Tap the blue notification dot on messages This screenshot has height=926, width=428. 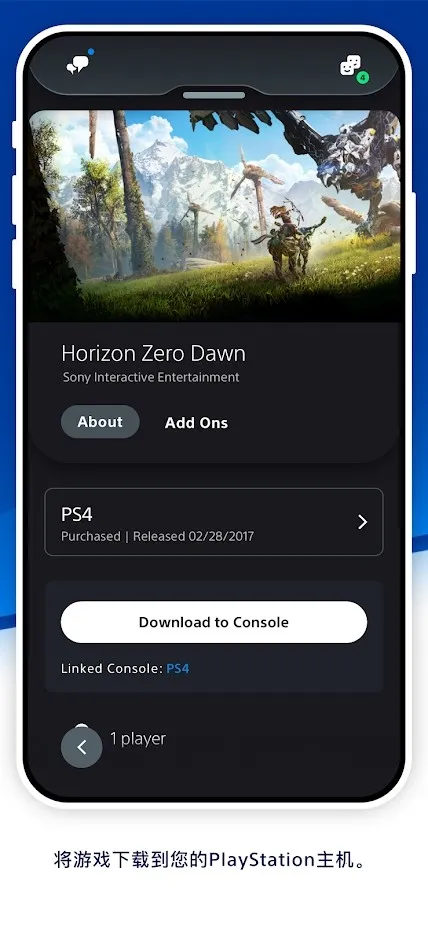90,52
